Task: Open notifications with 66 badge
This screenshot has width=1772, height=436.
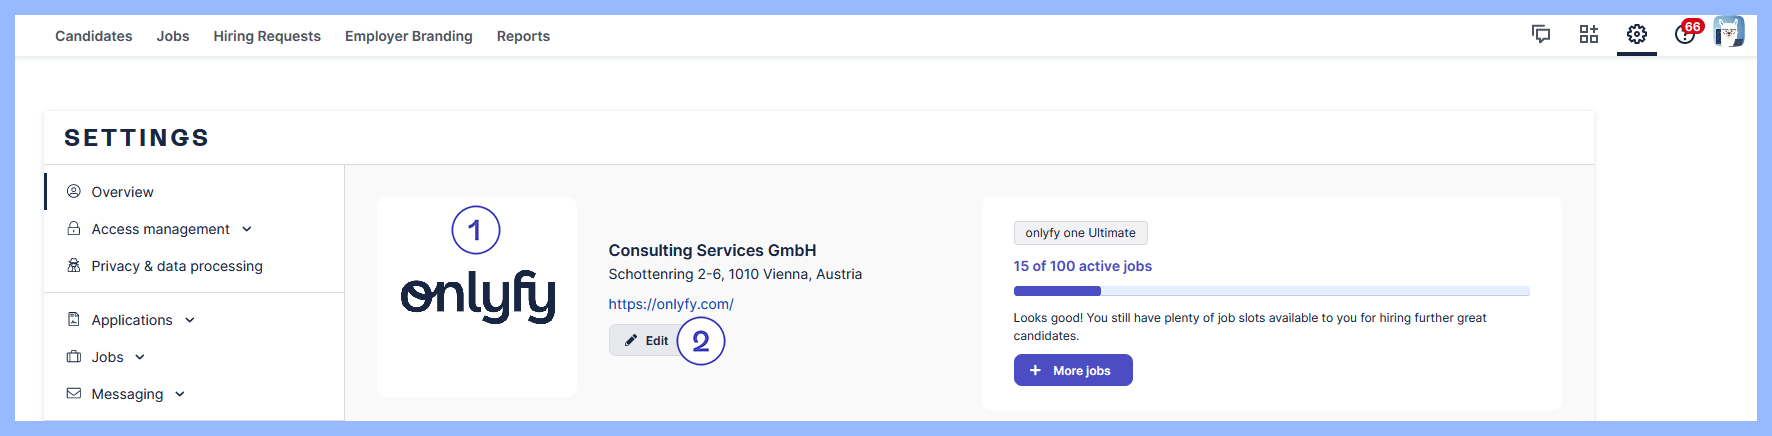Action: pyautogui.click(x=1685, y=35)
